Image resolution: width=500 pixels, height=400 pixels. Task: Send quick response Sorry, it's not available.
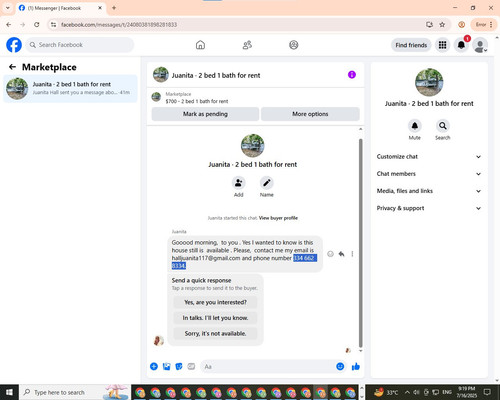click(x=215, y=333)
